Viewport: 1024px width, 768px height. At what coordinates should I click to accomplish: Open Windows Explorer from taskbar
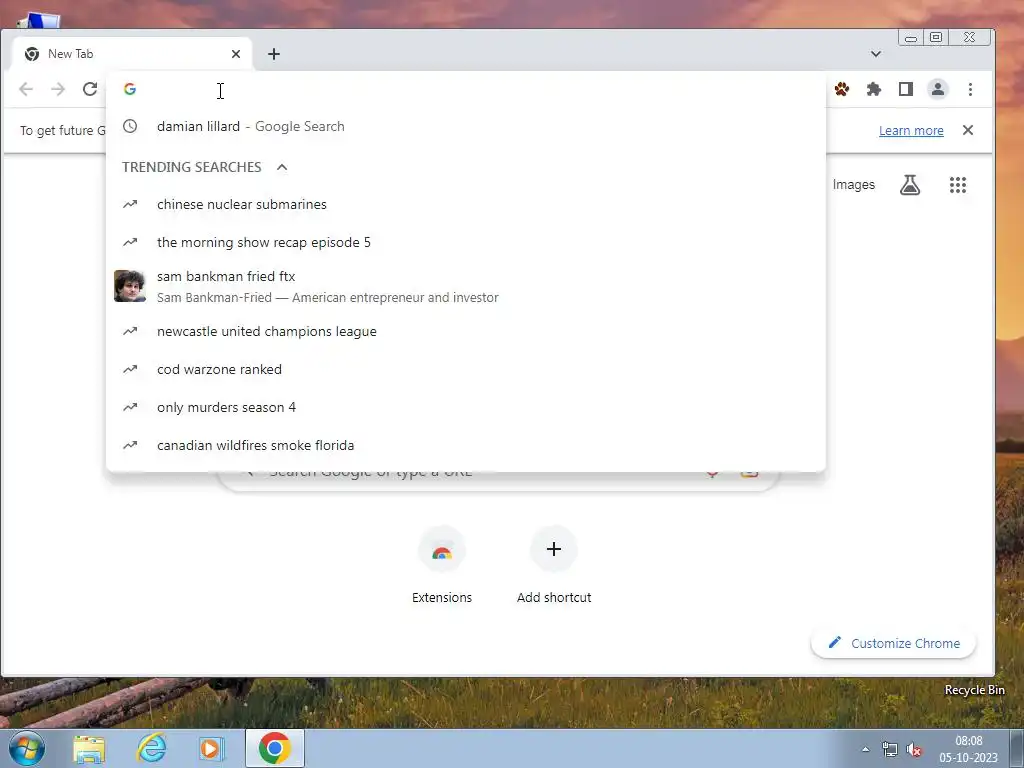click(89, 749)
